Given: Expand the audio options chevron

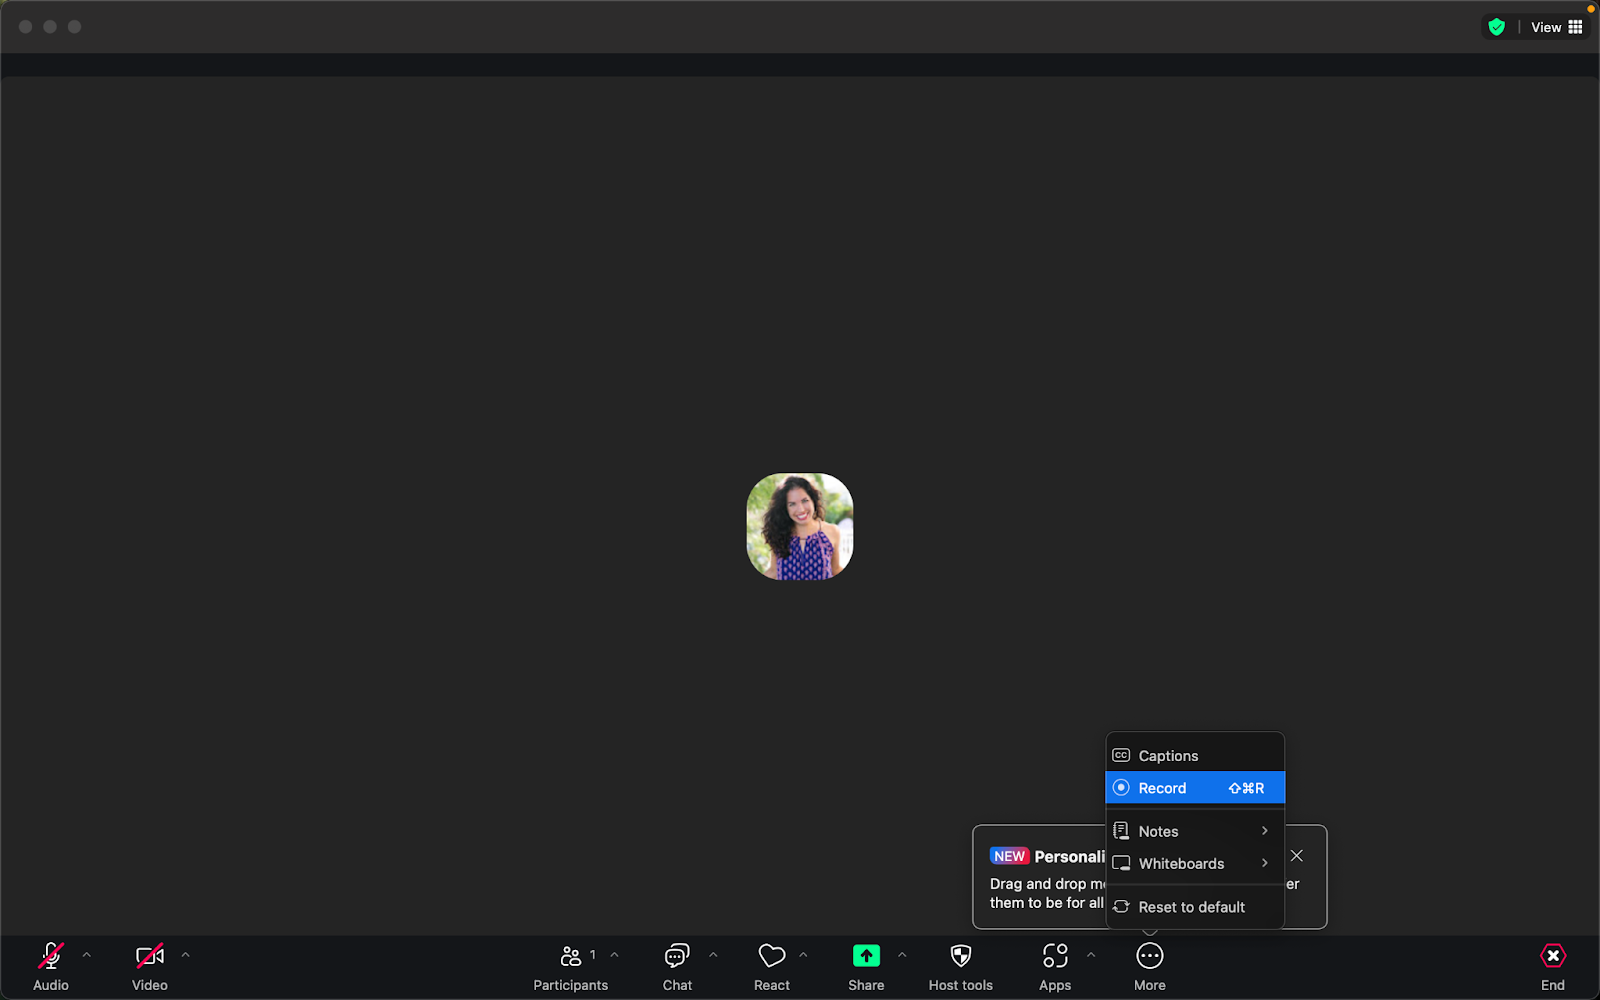Looking at the screenshot, I should [87, 955].
